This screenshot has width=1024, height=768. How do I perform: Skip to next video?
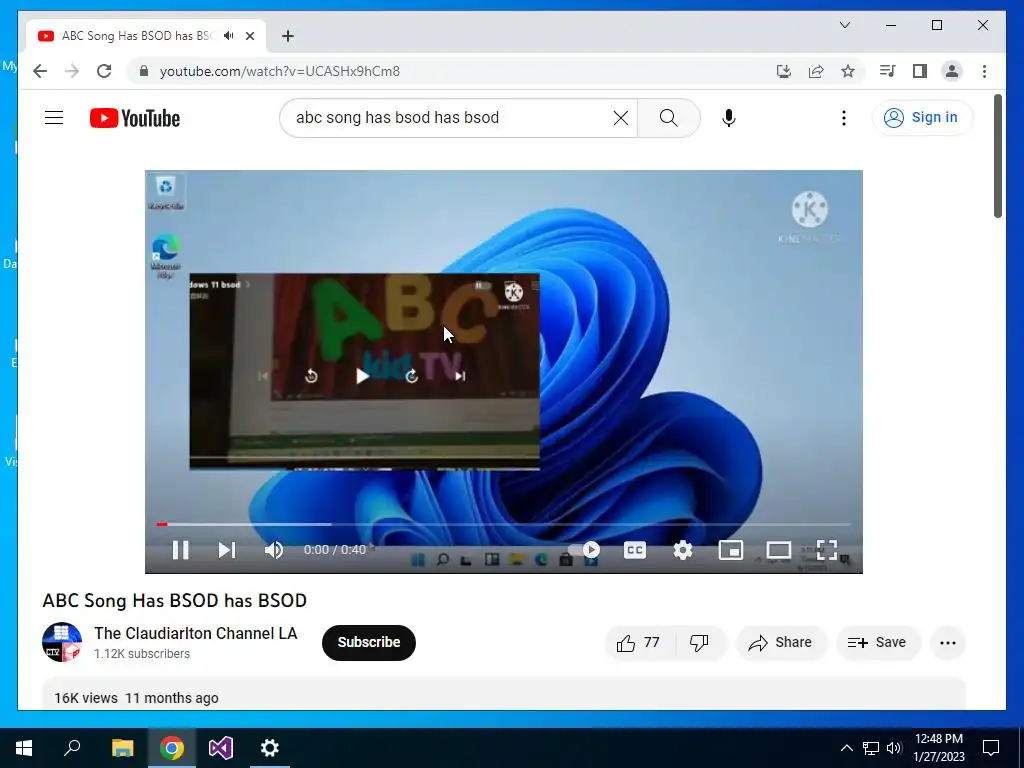coord(227,550)
